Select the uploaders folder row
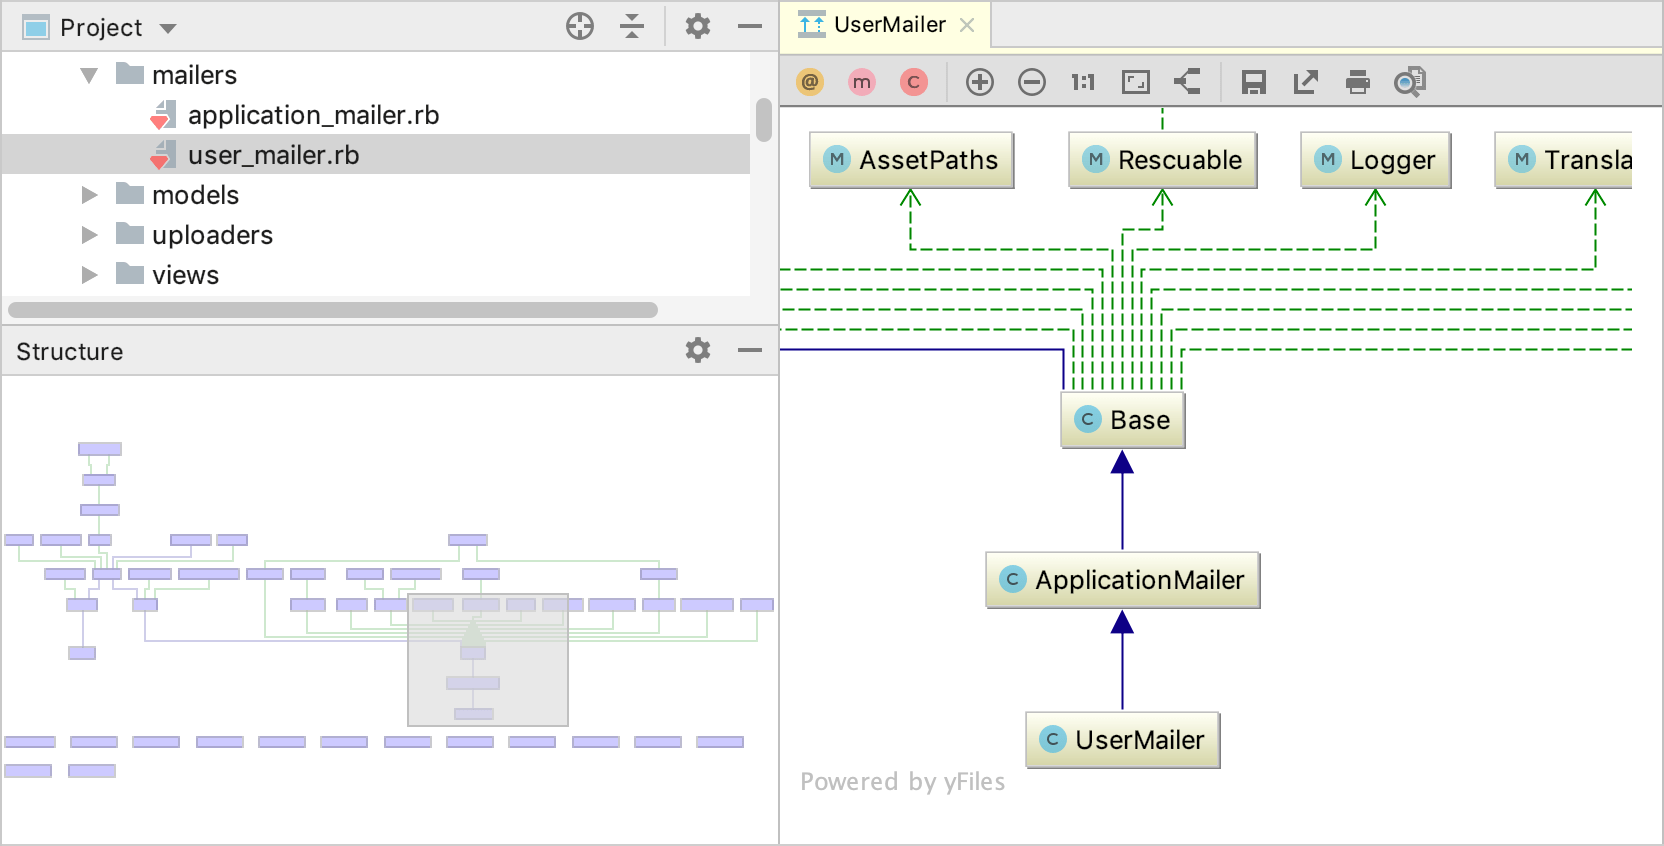Screen dimensions: 1664x846 pyautogui.click(x=376, y=235)
